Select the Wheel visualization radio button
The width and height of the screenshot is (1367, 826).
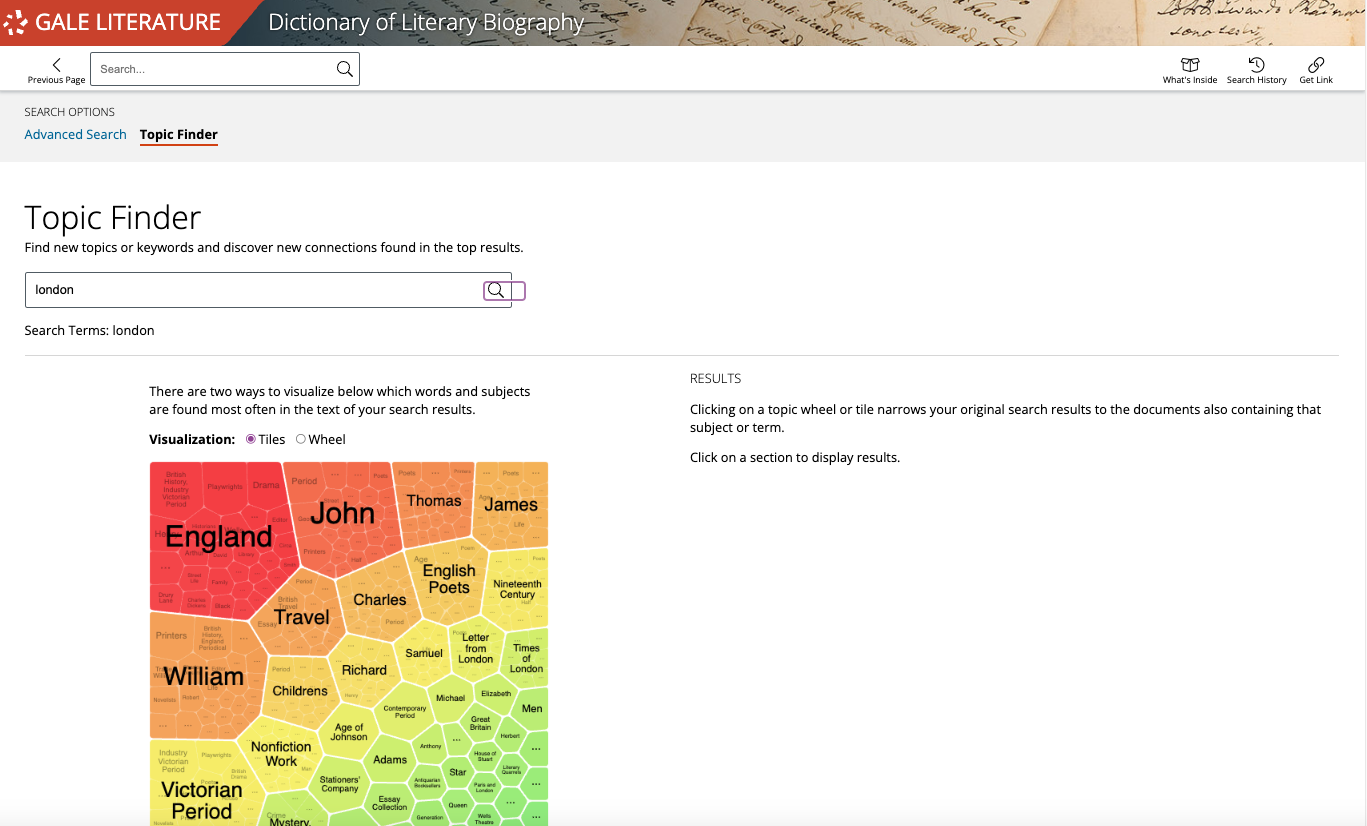coord(301,439)
